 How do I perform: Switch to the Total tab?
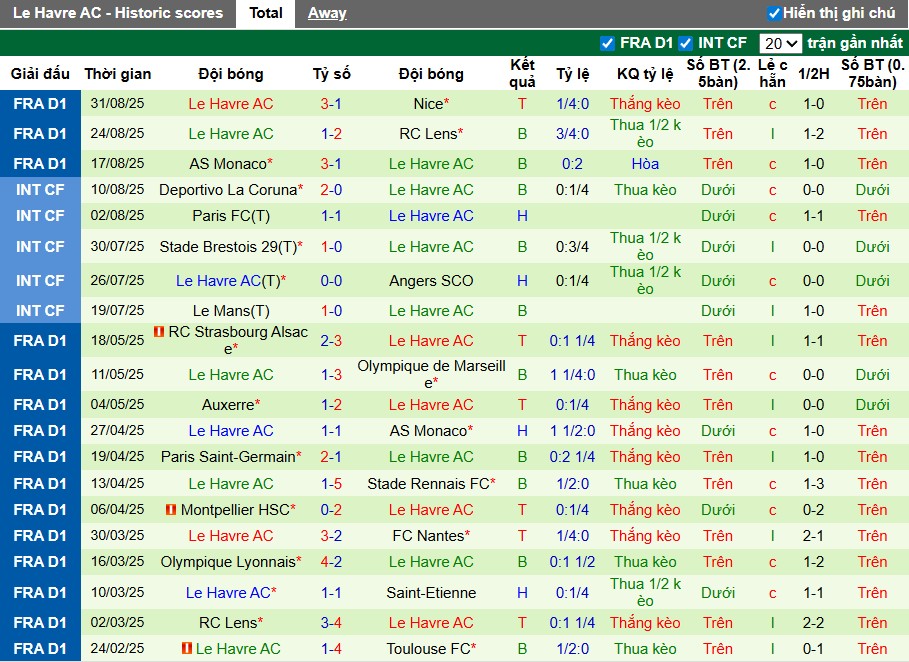tap(265, 13)
